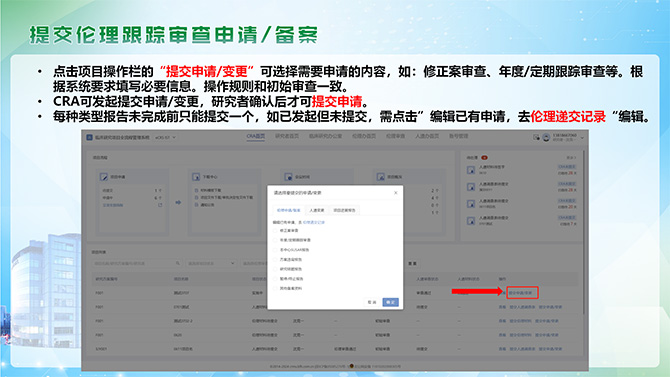
Task: Open the 伦理审查 nav tab
Action: 395,136
